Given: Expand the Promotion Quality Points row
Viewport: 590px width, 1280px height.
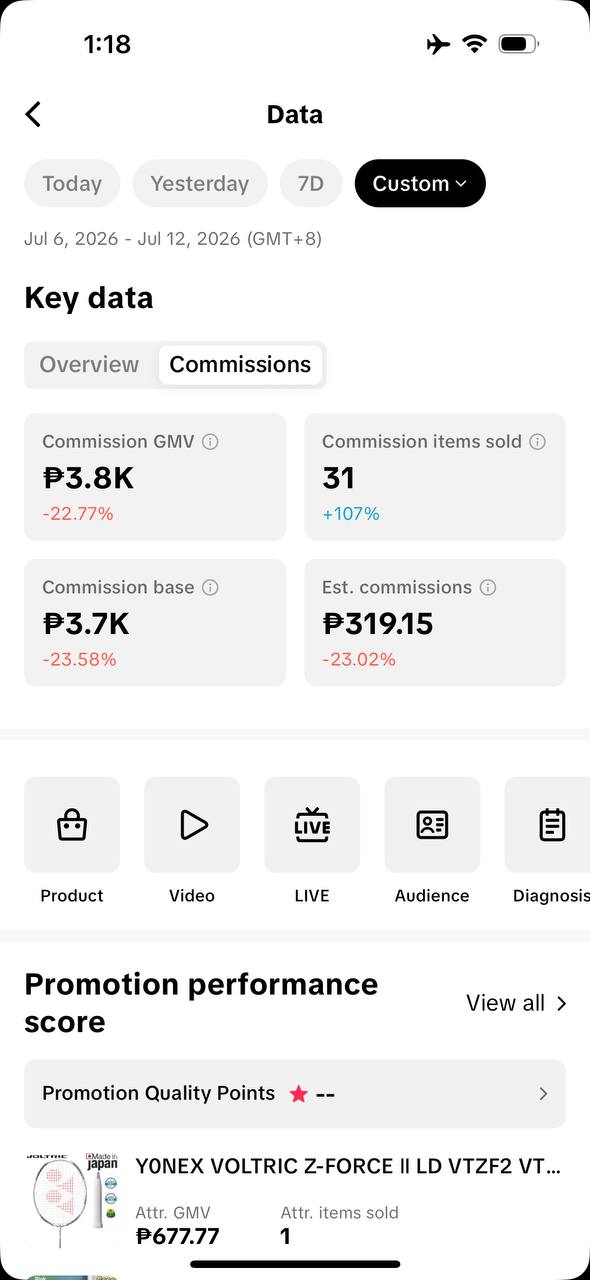Looking at the screenshot, I should click(x=295, y=1093).
